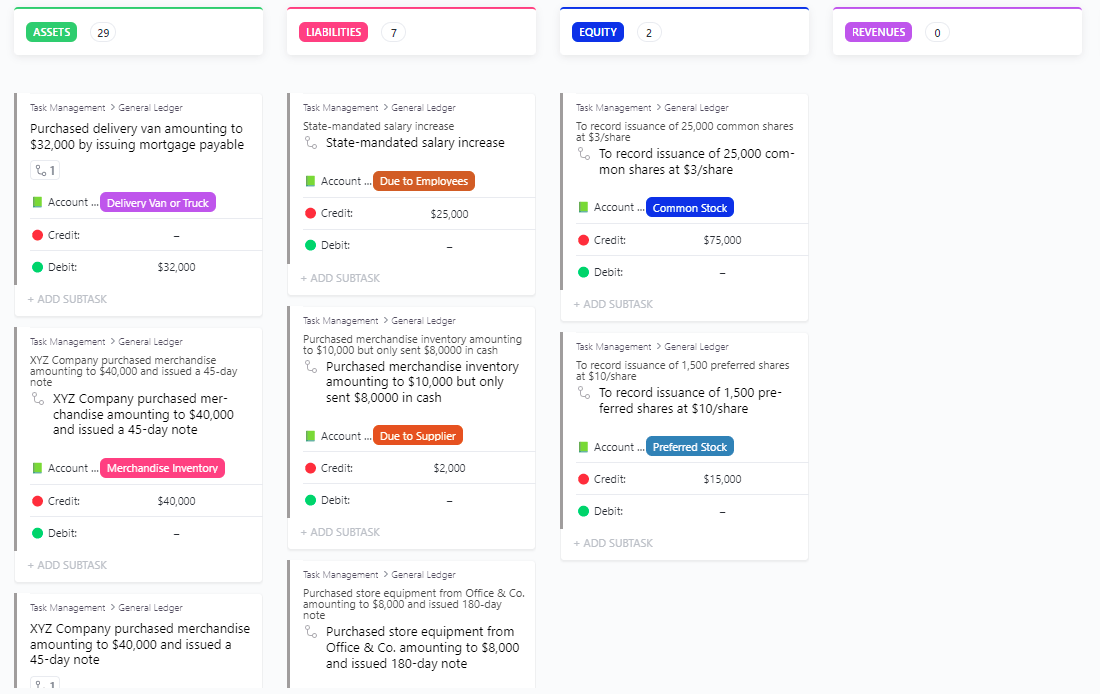
Task: Open the Due to Supplier account dropdown
Action: tap(418, 436)
